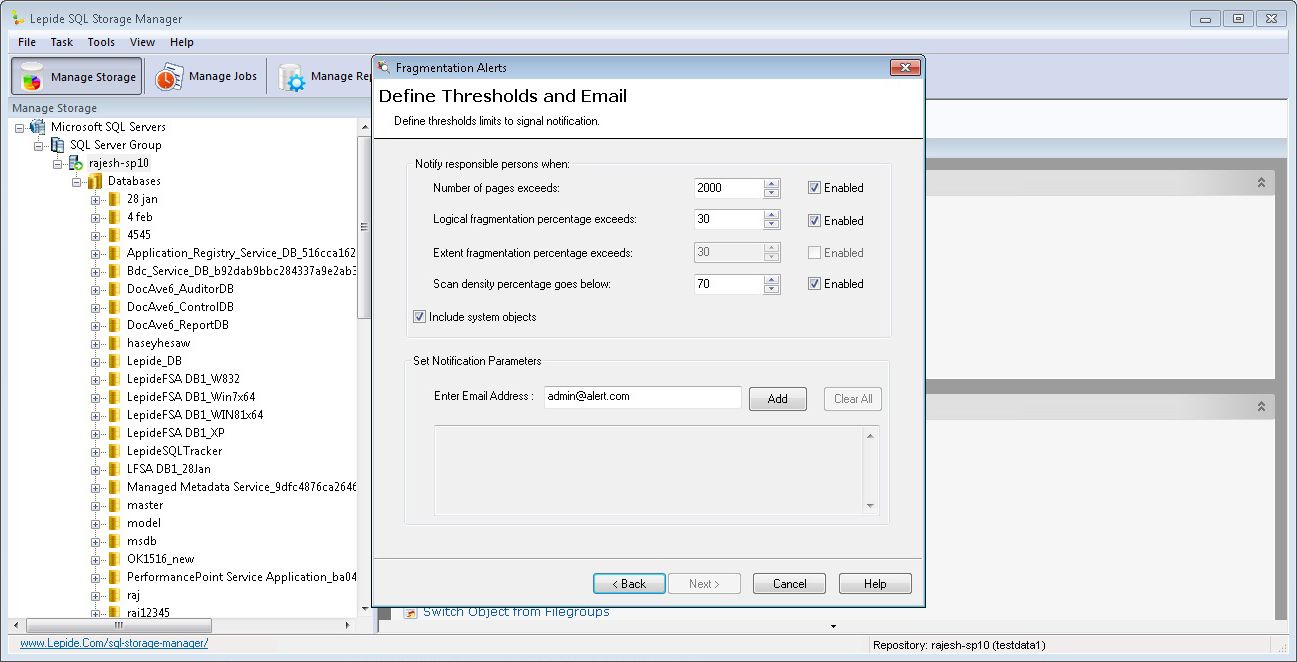The width and height of the screenshot is (1297, 662).
Task: Click the 4545 database icon
Action: [114, 235]
